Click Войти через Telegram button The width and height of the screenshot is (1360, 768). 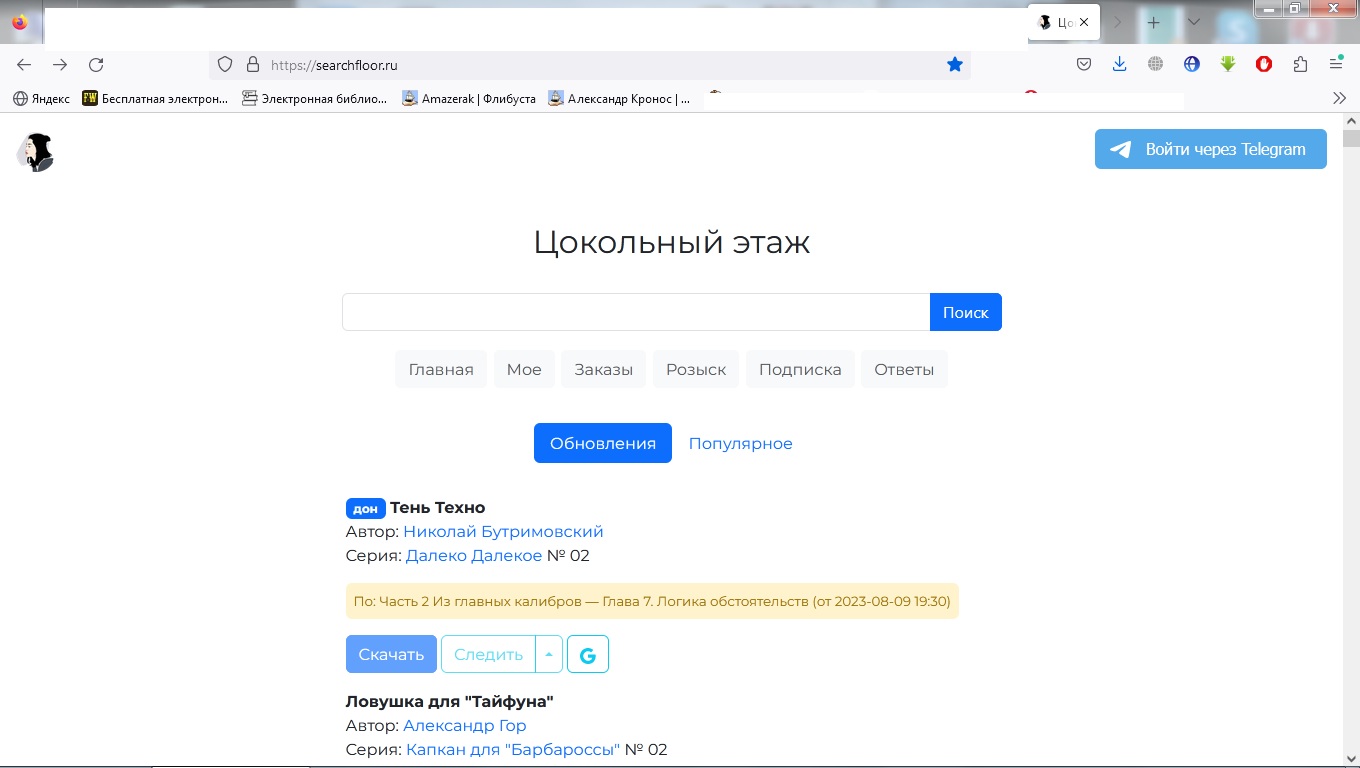point(1210,149)
